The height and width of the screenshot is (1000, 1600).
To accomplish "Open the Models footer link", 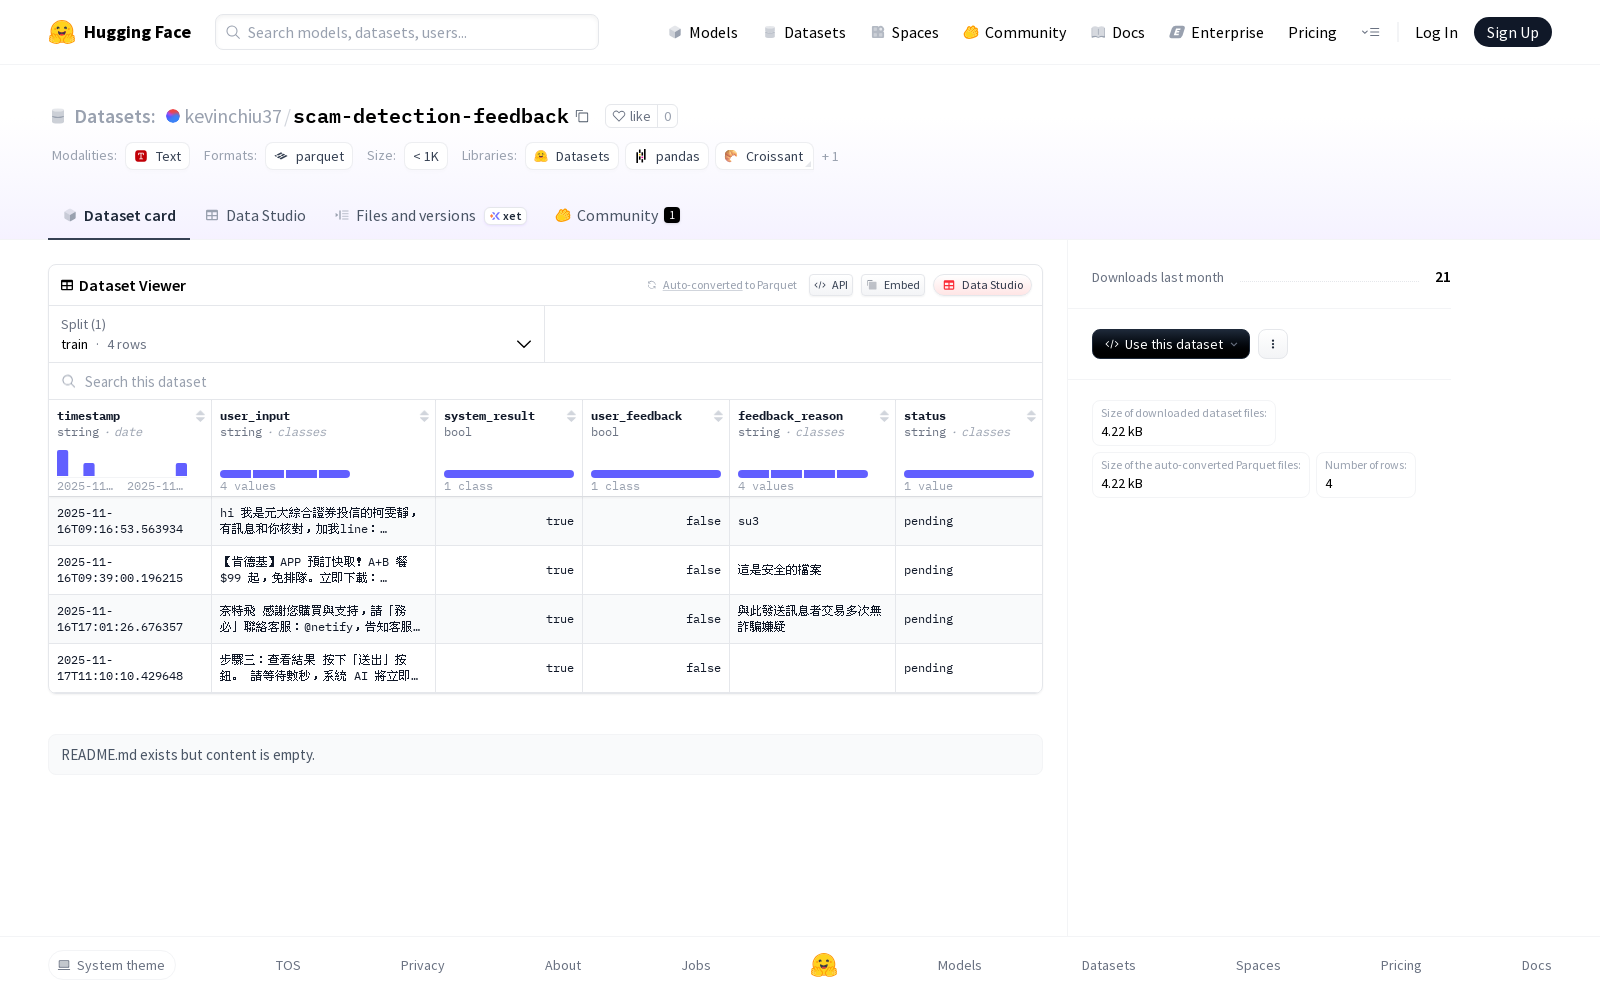I will (x=960, y=965).
